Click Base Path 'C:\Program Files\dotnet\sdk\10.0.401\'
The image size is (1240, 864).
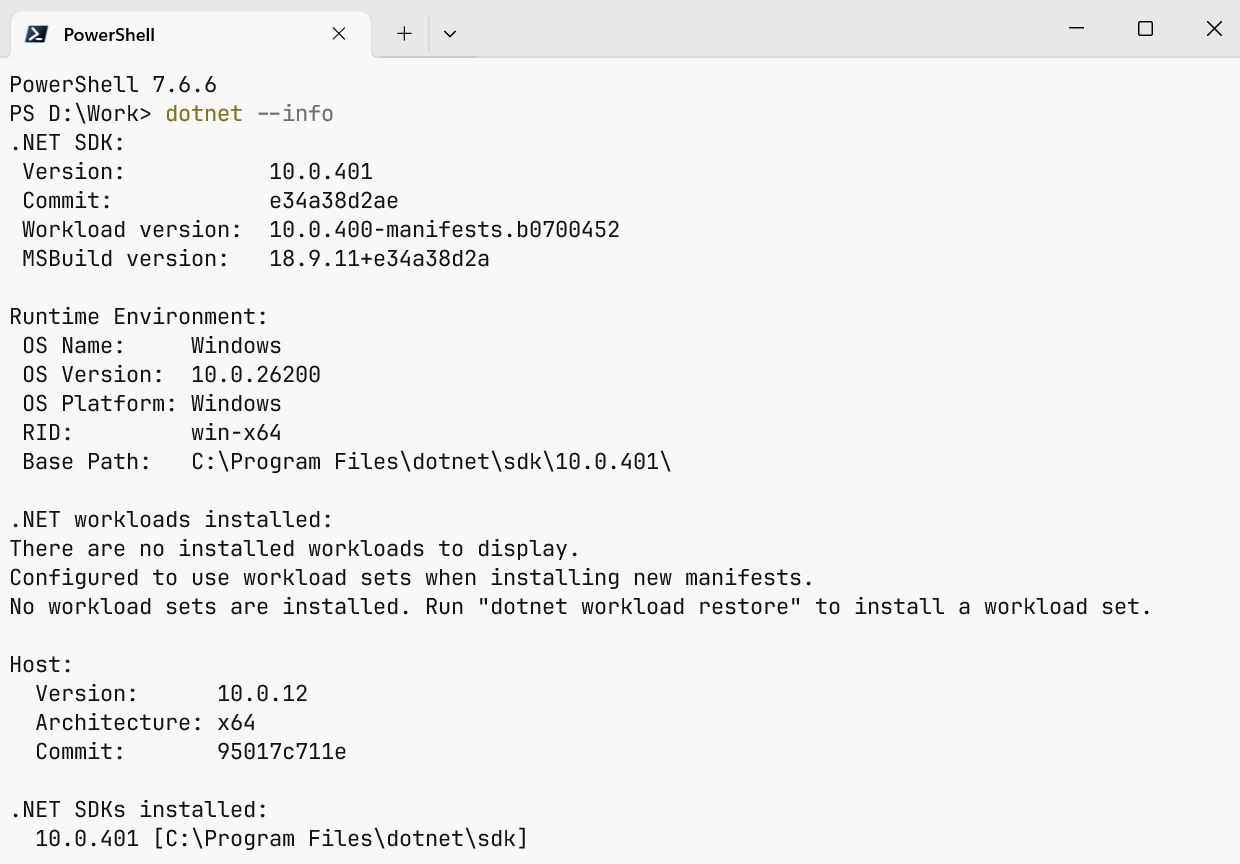pyautogui.click(x=431, y=462)
